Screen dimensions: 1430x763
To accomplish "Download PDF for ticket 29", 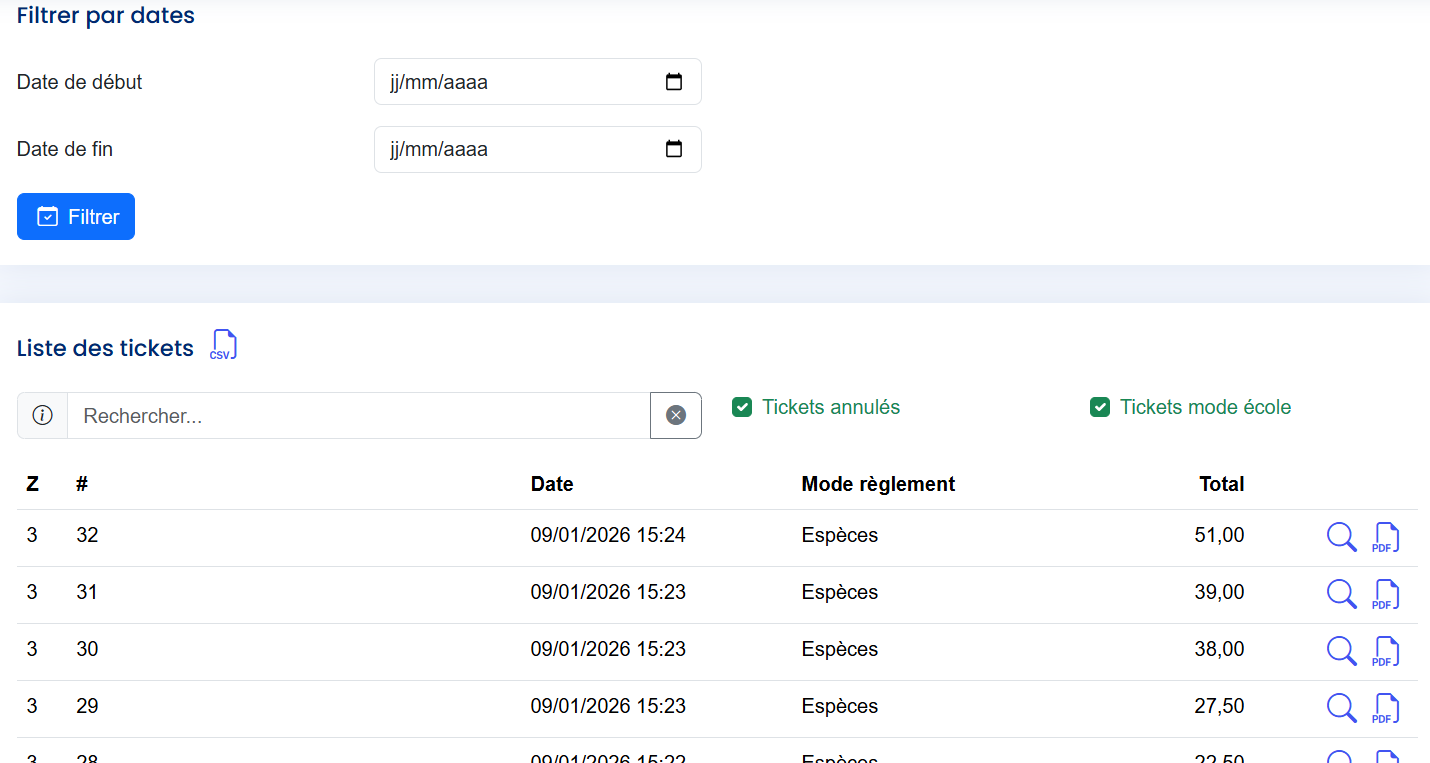I will pos(1385,708).
